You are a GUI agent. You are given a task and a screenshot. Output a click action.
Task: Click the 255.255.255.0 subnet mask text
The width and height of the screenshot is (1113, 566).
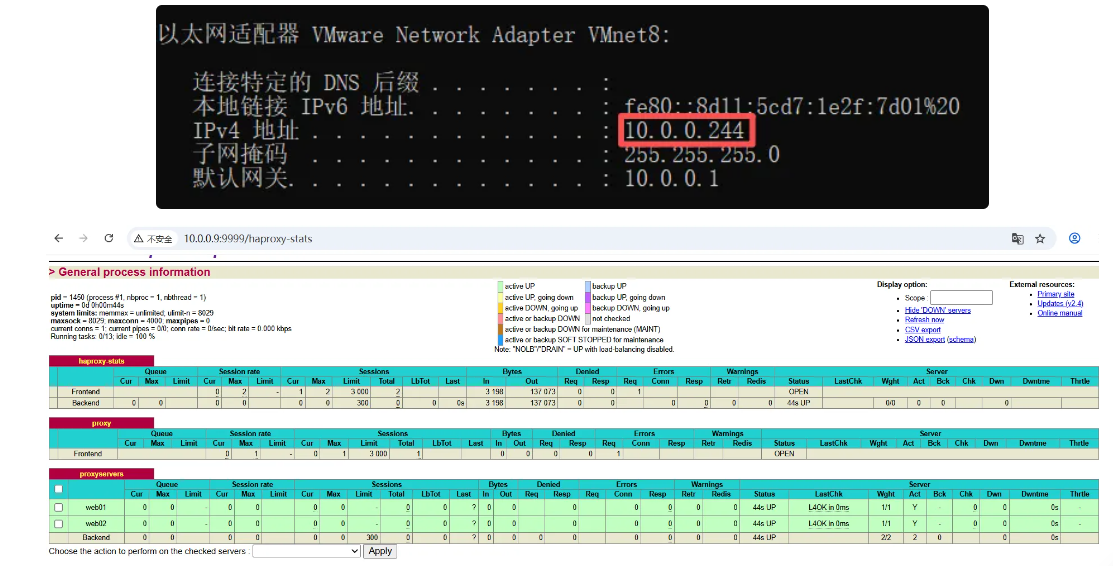pos(702,154)
